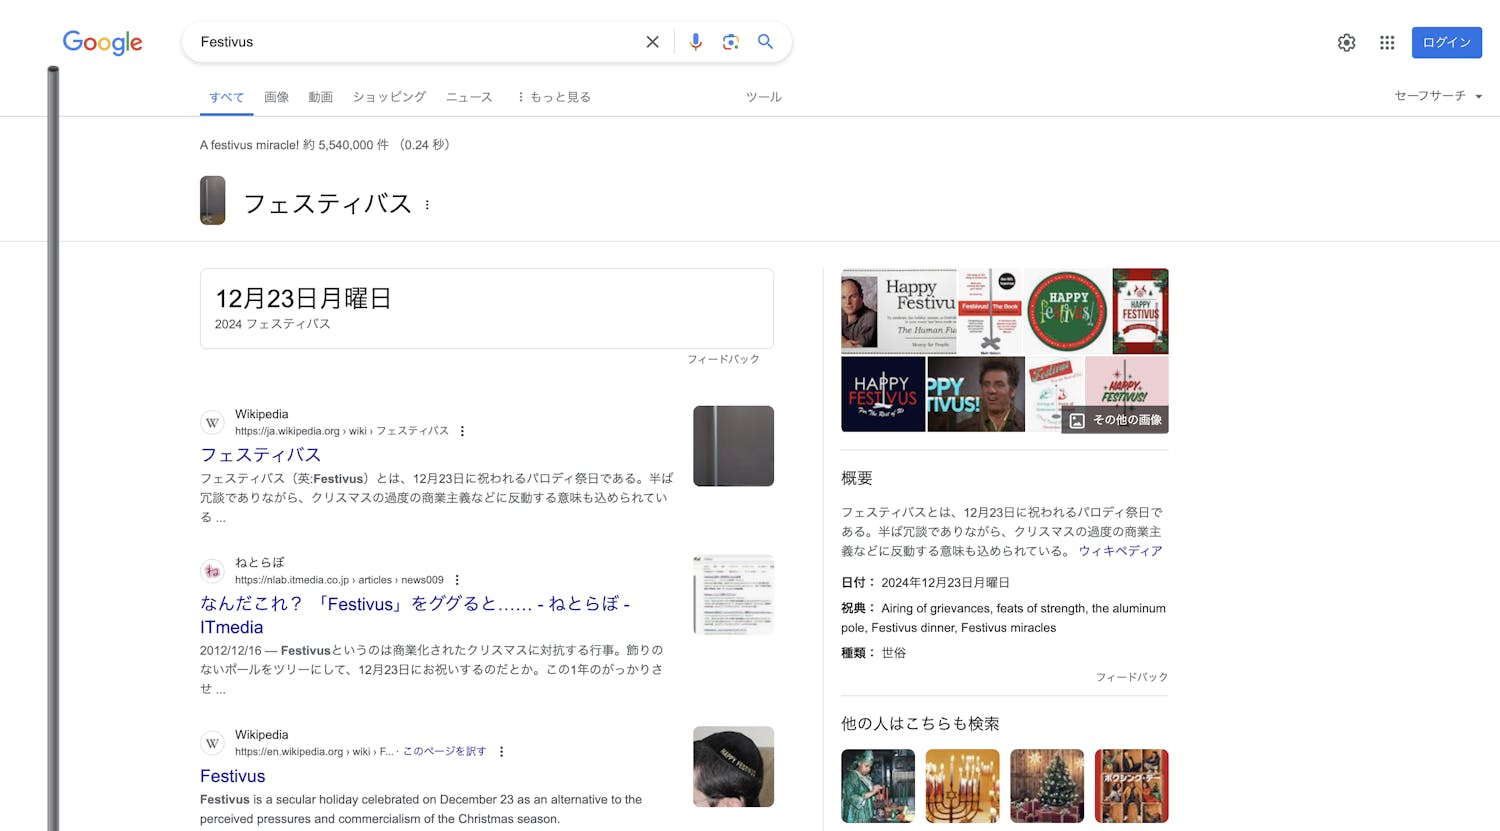Open more options beside フェスティバス heading

tap(427, 205)
